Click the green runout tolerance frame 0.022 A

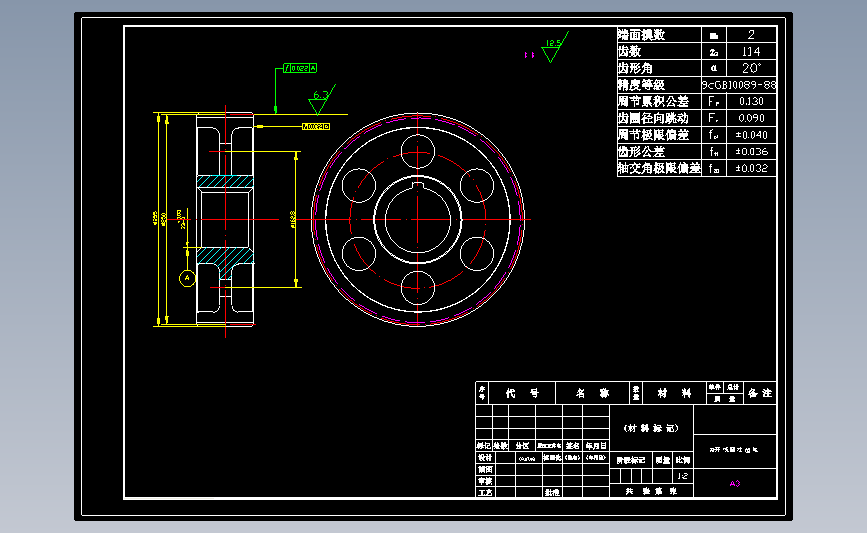(x=300, y=68)
